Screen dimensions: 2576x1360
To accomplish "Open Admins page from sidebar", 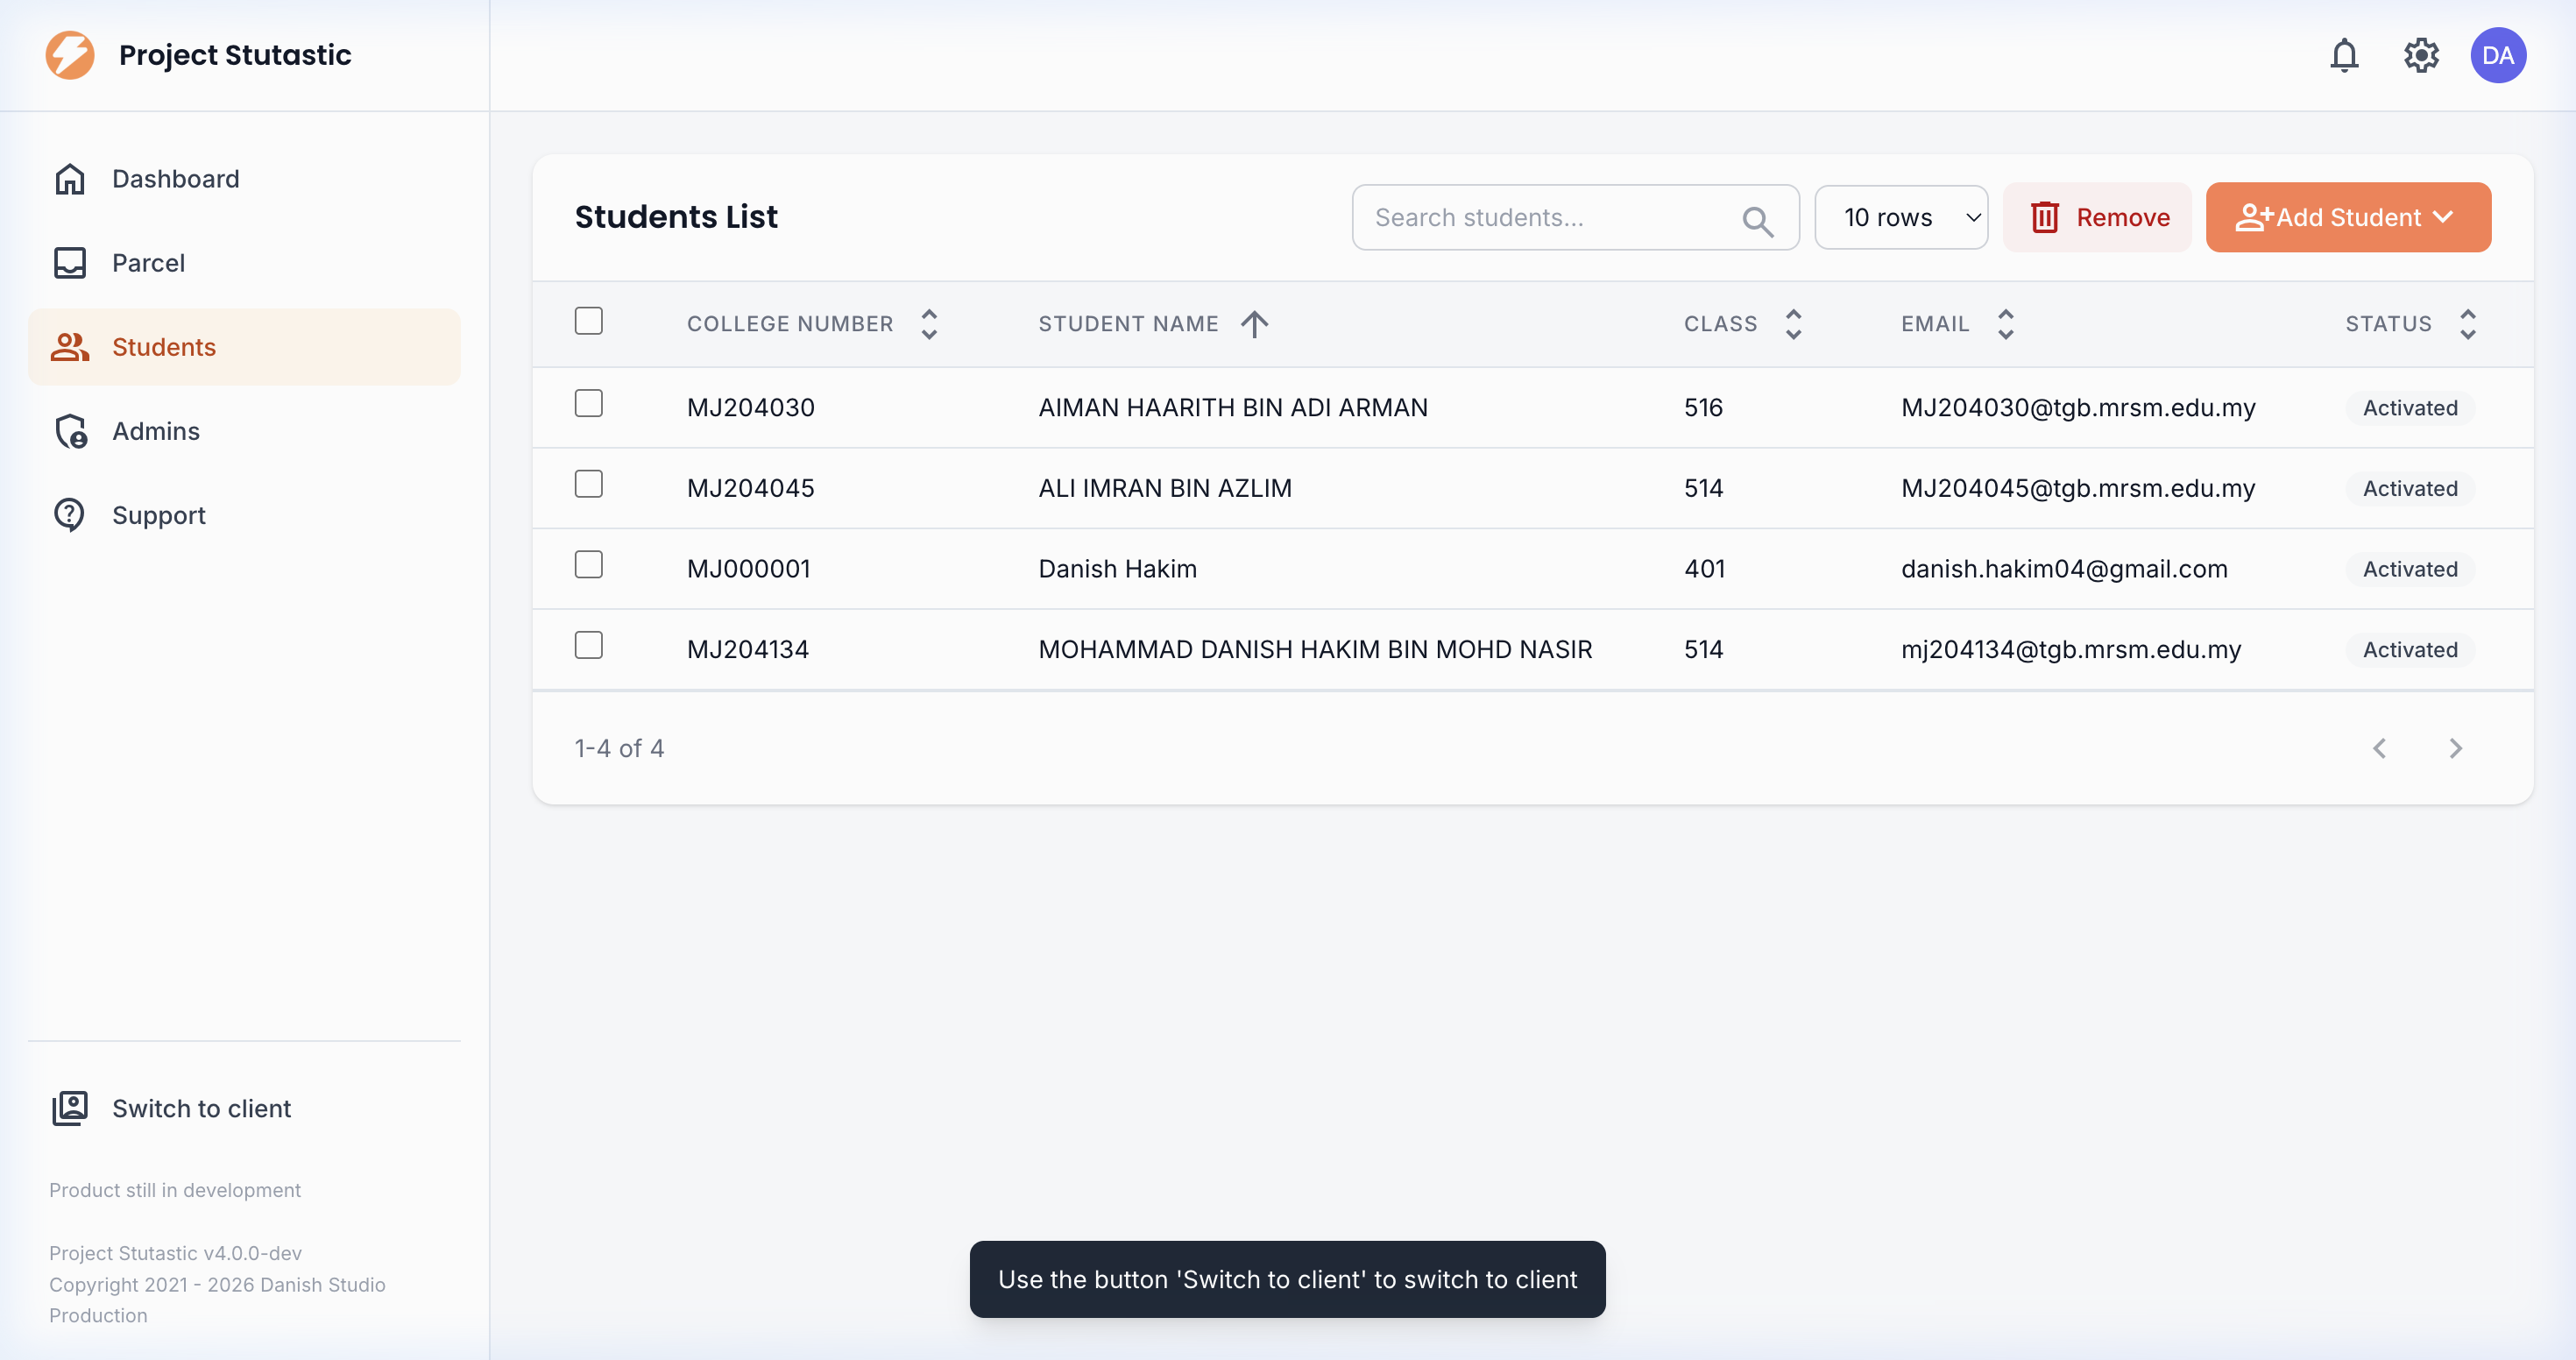I will (x=155, y=431).
